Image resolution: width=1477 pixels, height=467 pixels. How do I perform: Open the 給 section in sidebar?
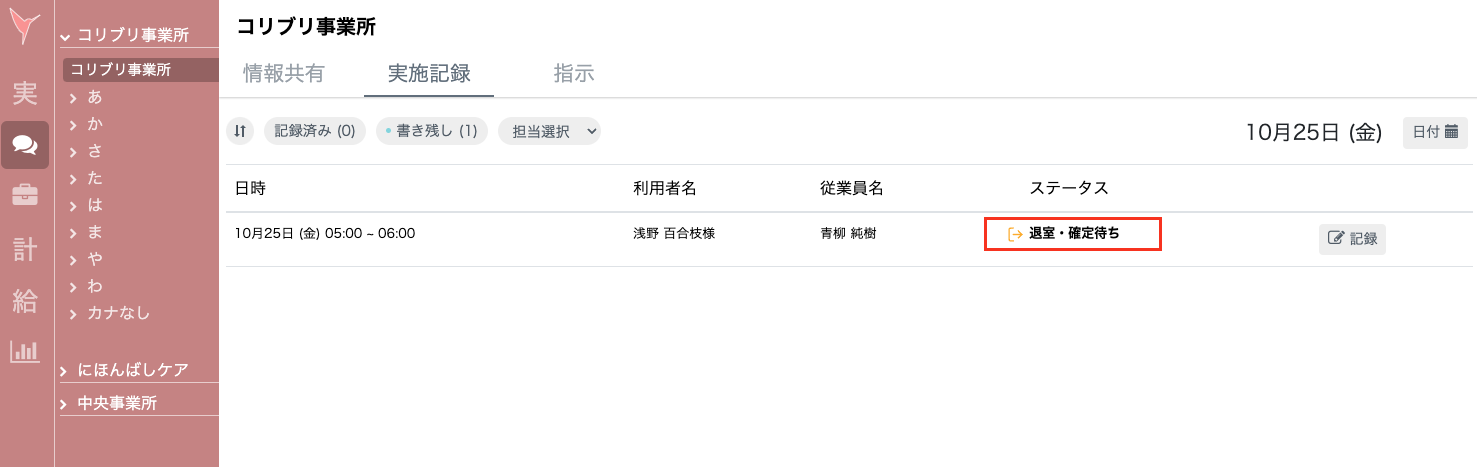25,300
